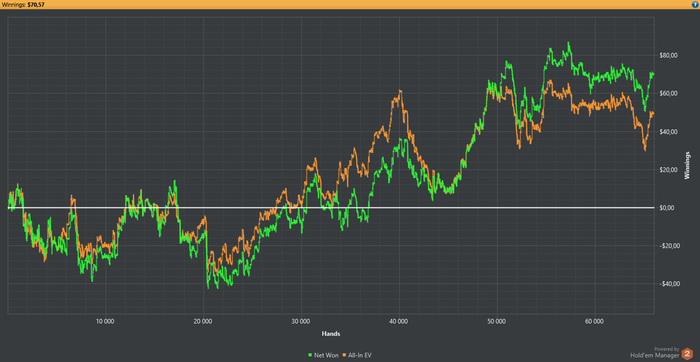Click the 10 000 hands axis label
The image size is (700, 362).
click(x=105, y=321)
